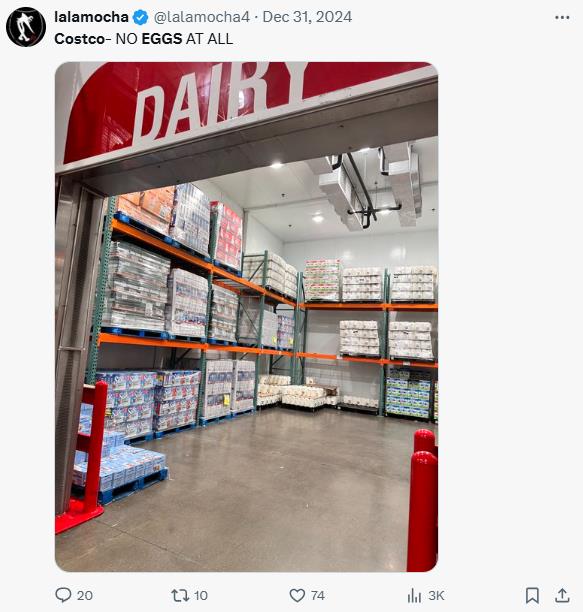Open the @lalamocha4 handle link

(x=201, y=17)
